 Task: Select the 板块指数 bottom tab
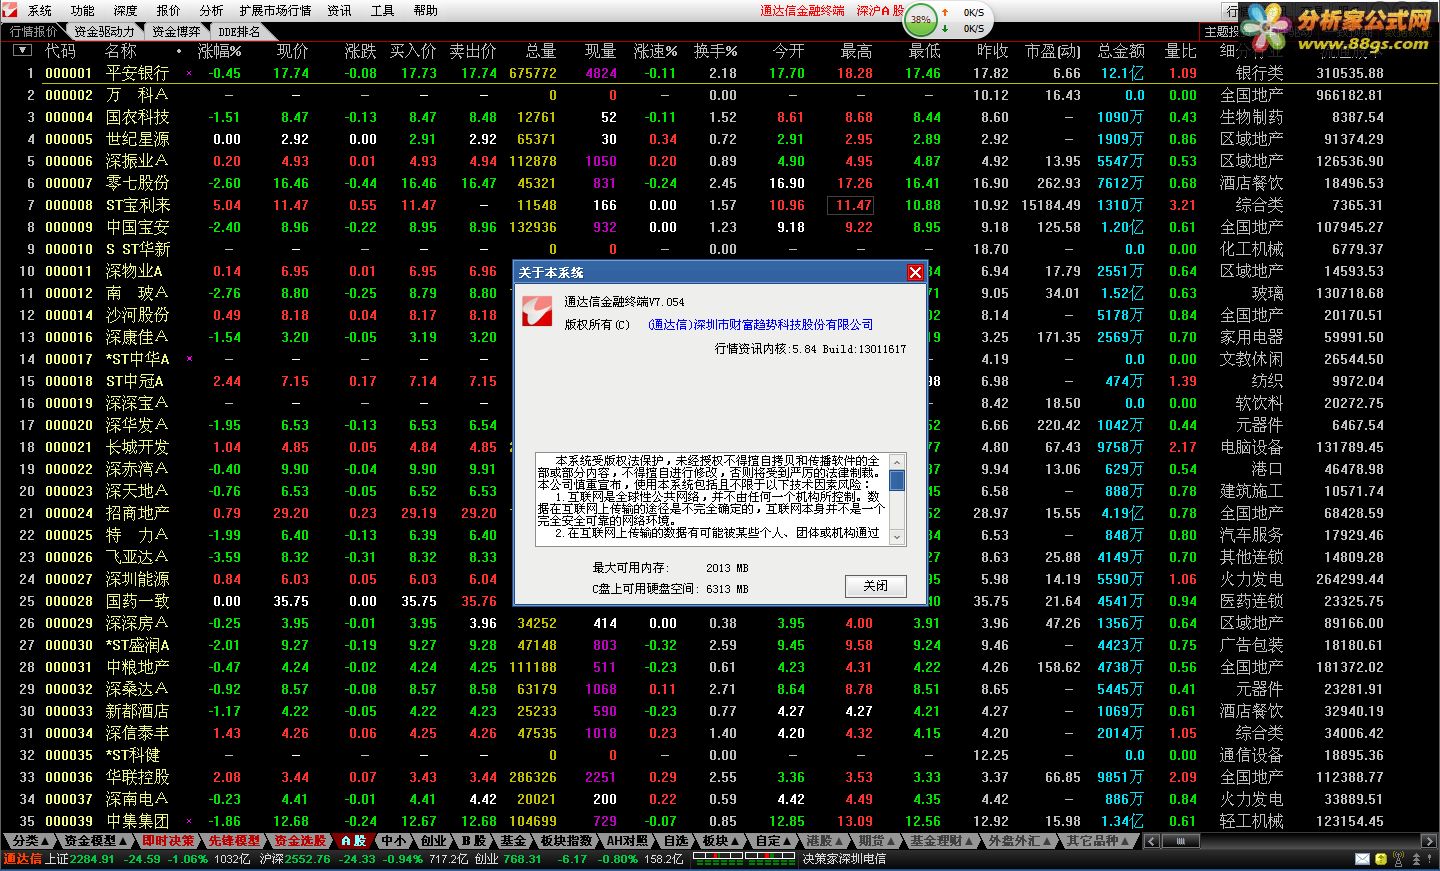(x=567, y=841)
